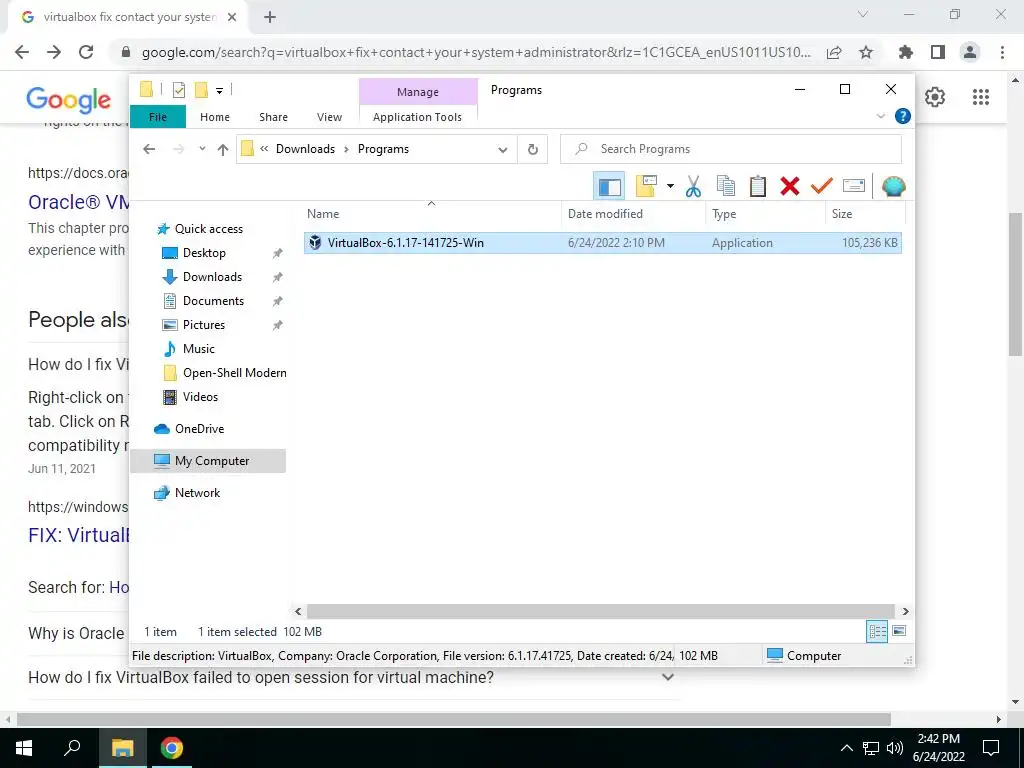
Task: Click the clipboard Paste icon
Action: click(758, 187)
